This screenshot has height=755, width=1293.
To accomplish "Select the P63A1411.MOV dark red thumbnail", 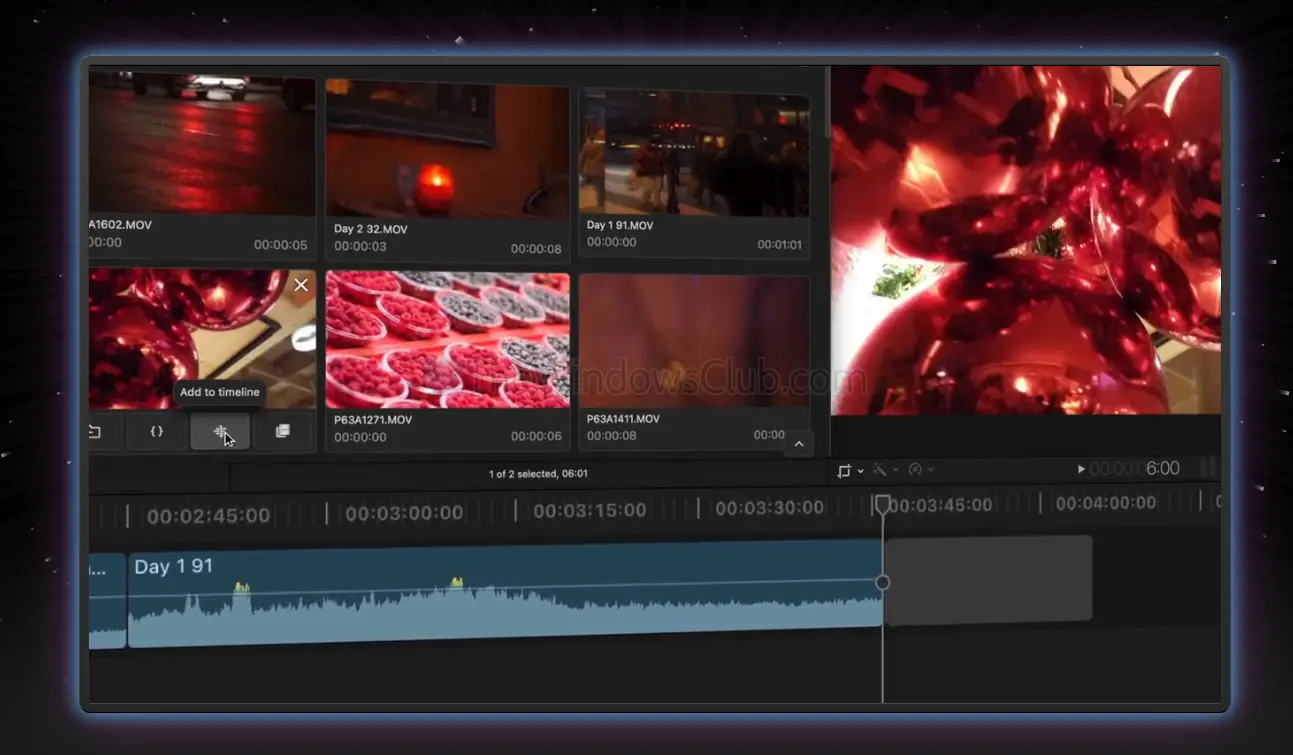I will [694, 342].
